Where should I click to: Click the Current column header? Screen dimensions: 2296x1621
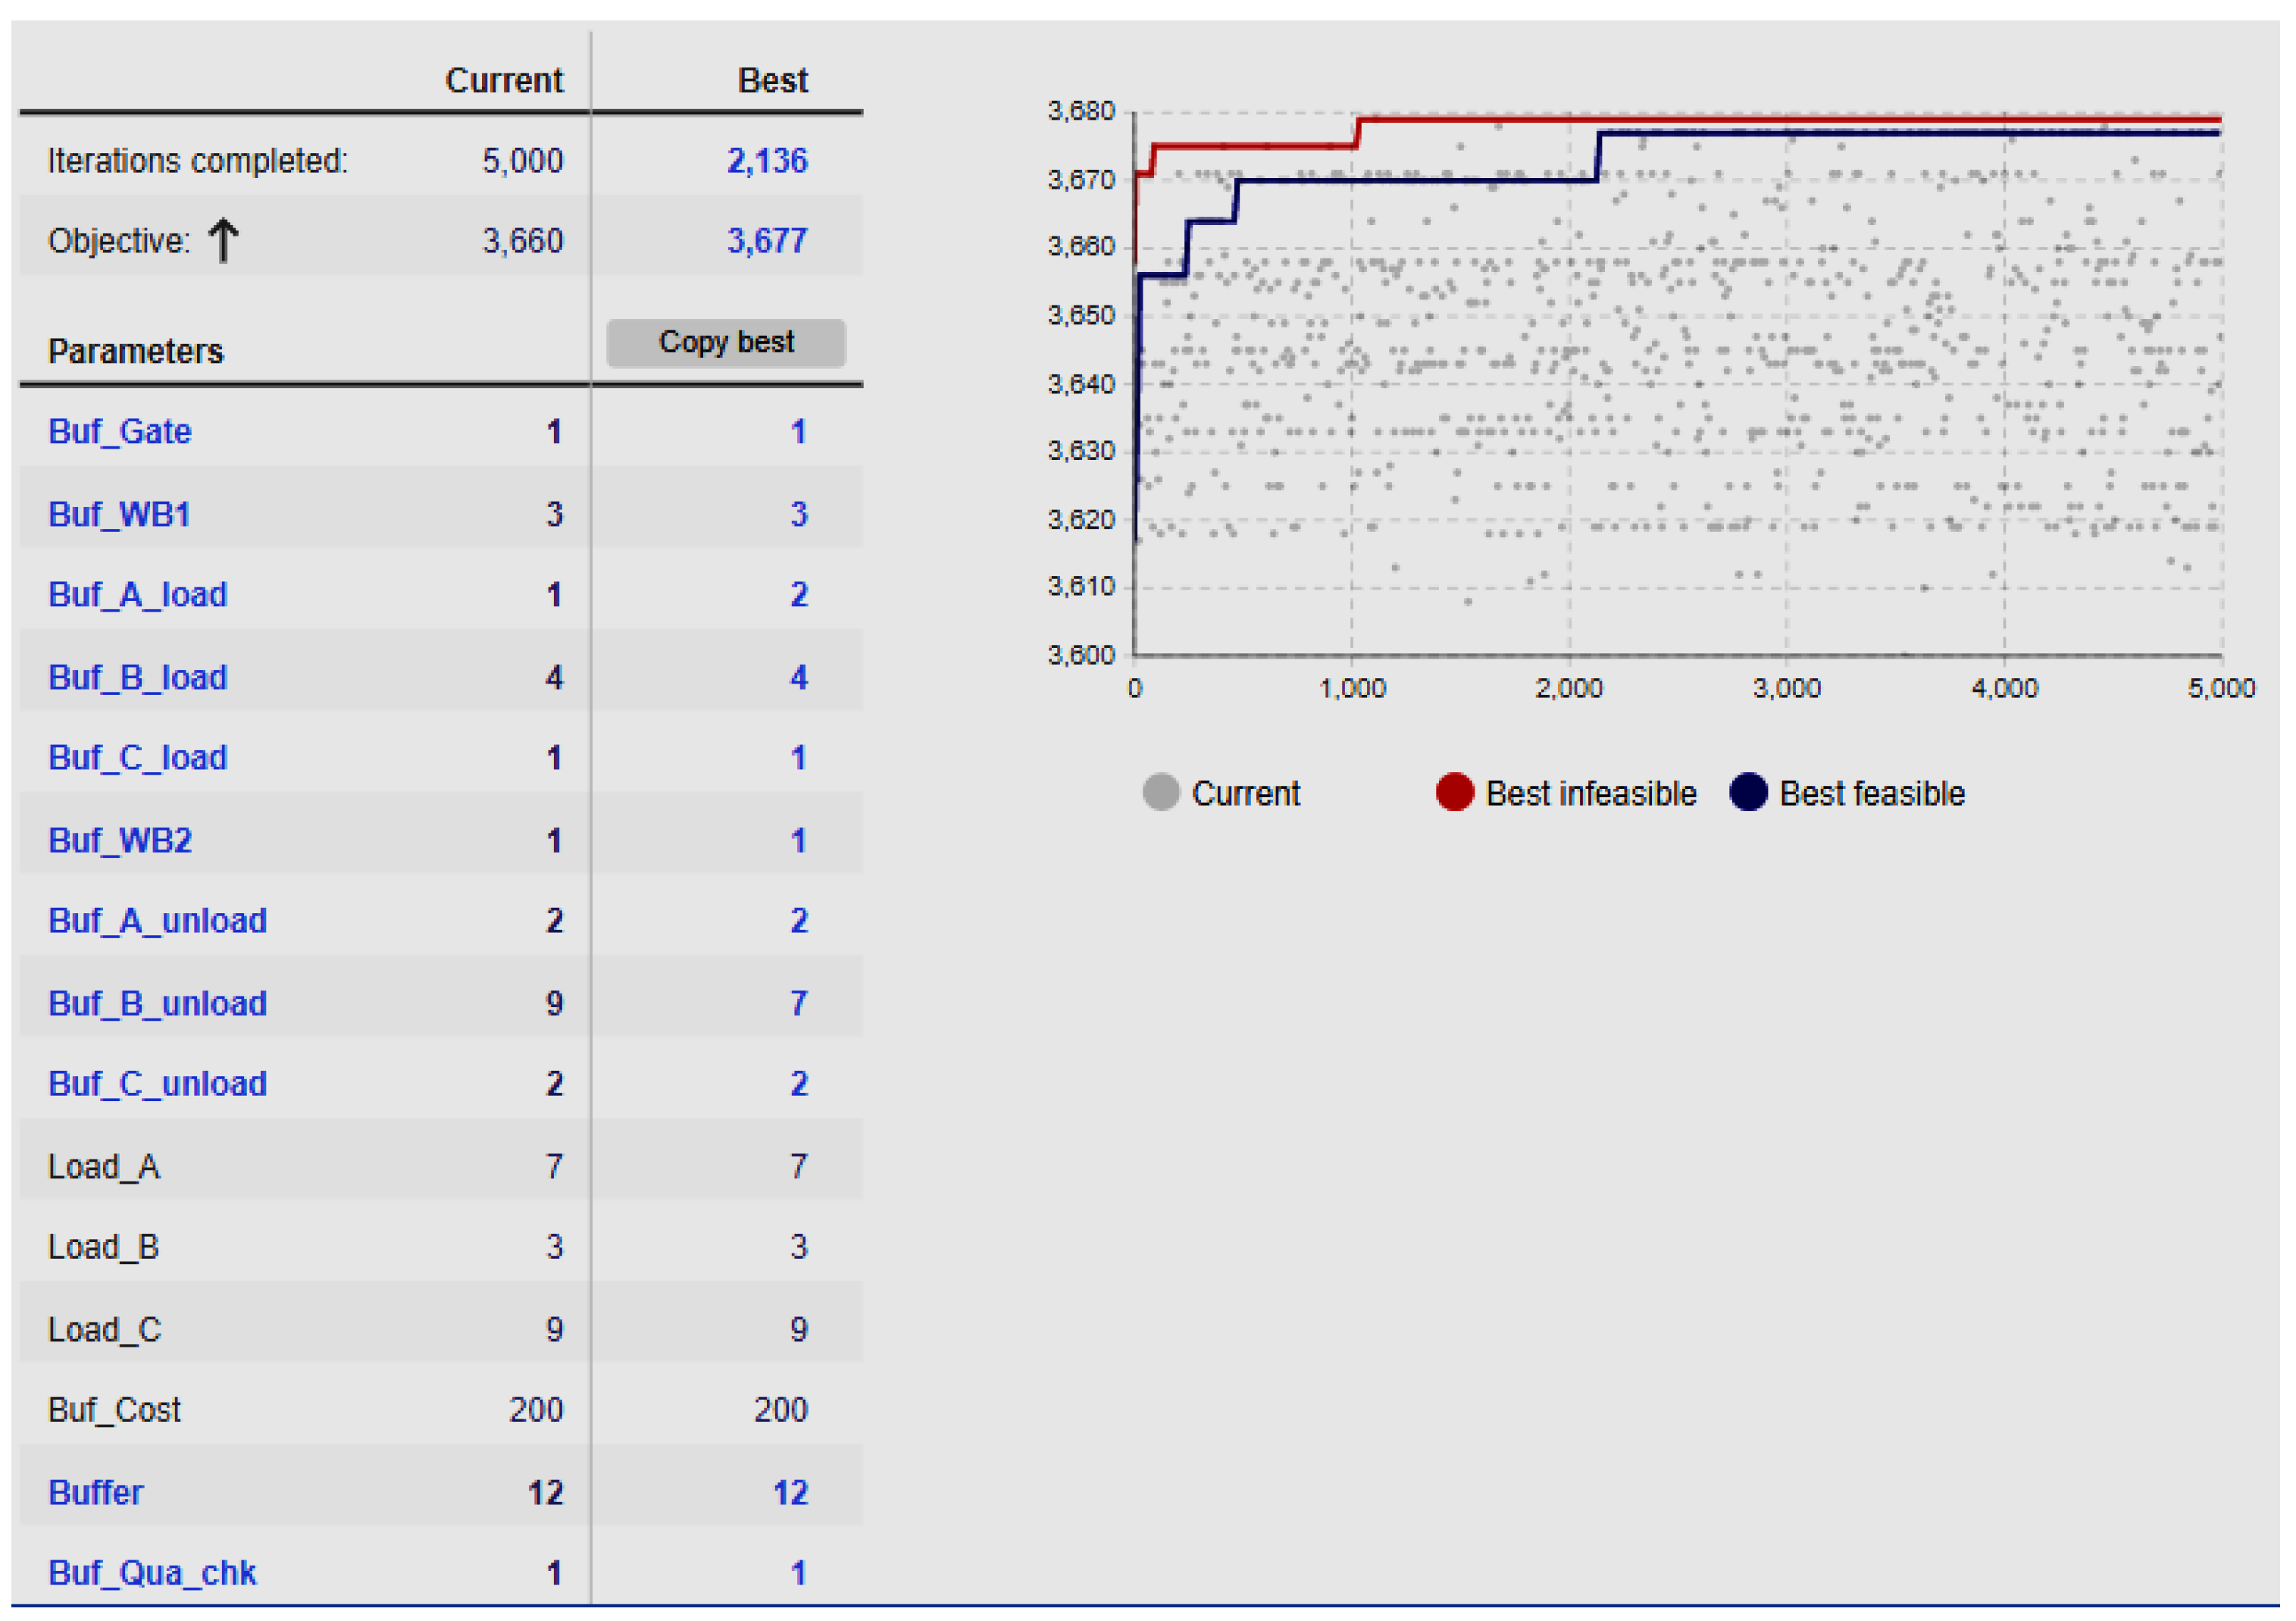[x=503, y=81]
